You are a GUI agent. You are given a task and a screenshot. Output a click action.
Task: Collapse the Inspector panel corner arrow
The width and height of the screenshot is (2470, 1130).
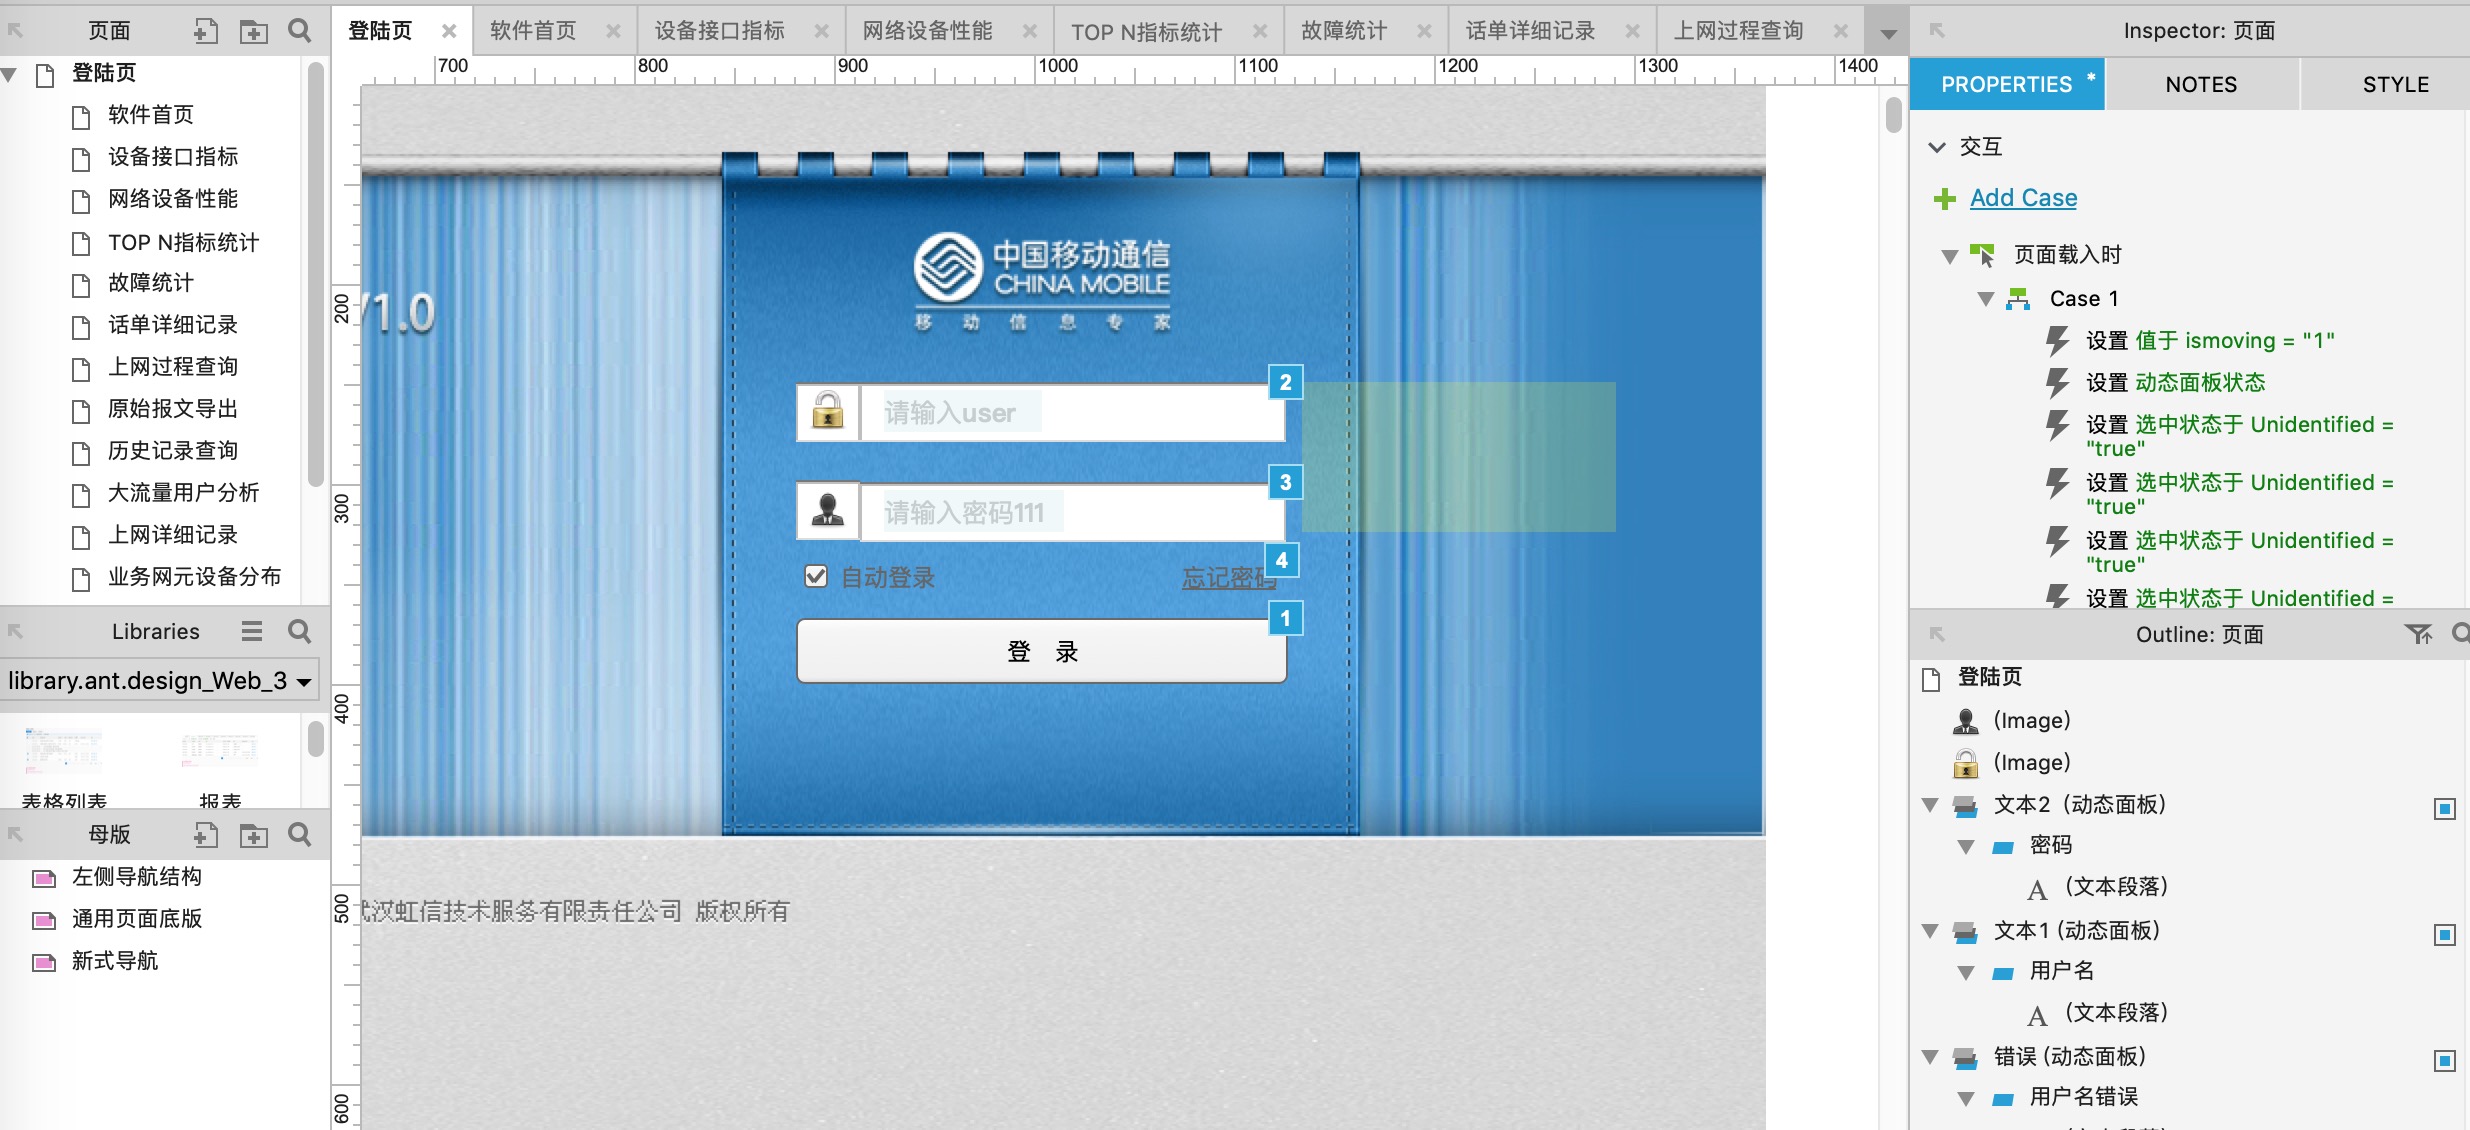click(1937, 31)
